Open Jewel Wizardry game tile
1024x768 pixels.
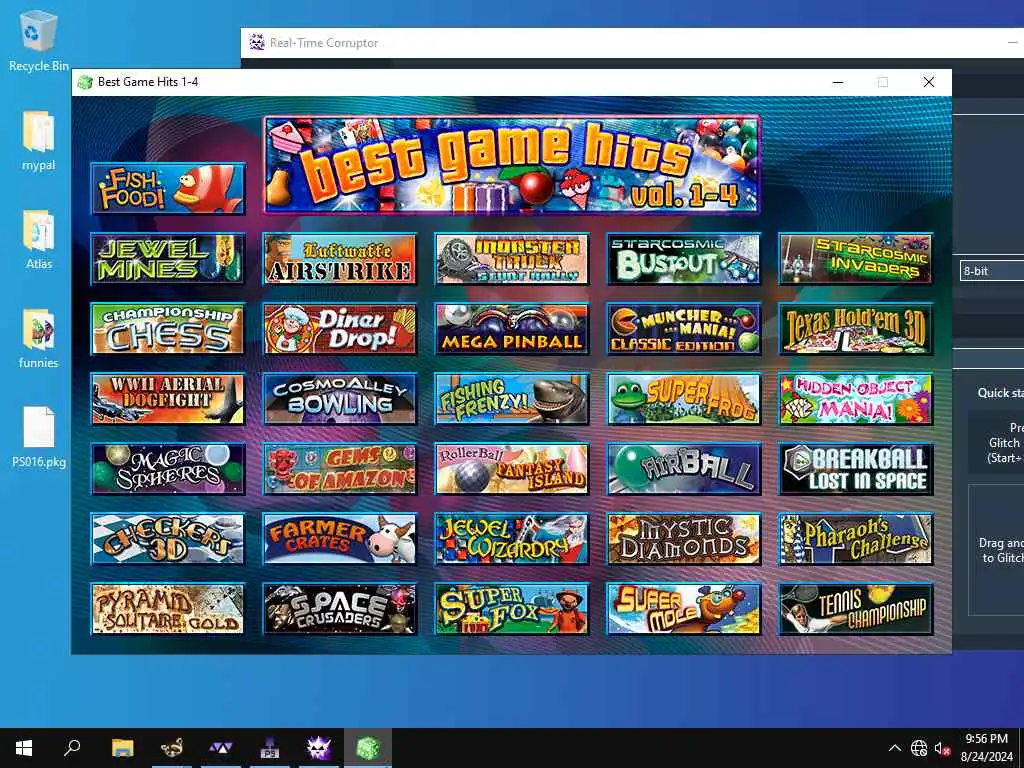point(512,539)
